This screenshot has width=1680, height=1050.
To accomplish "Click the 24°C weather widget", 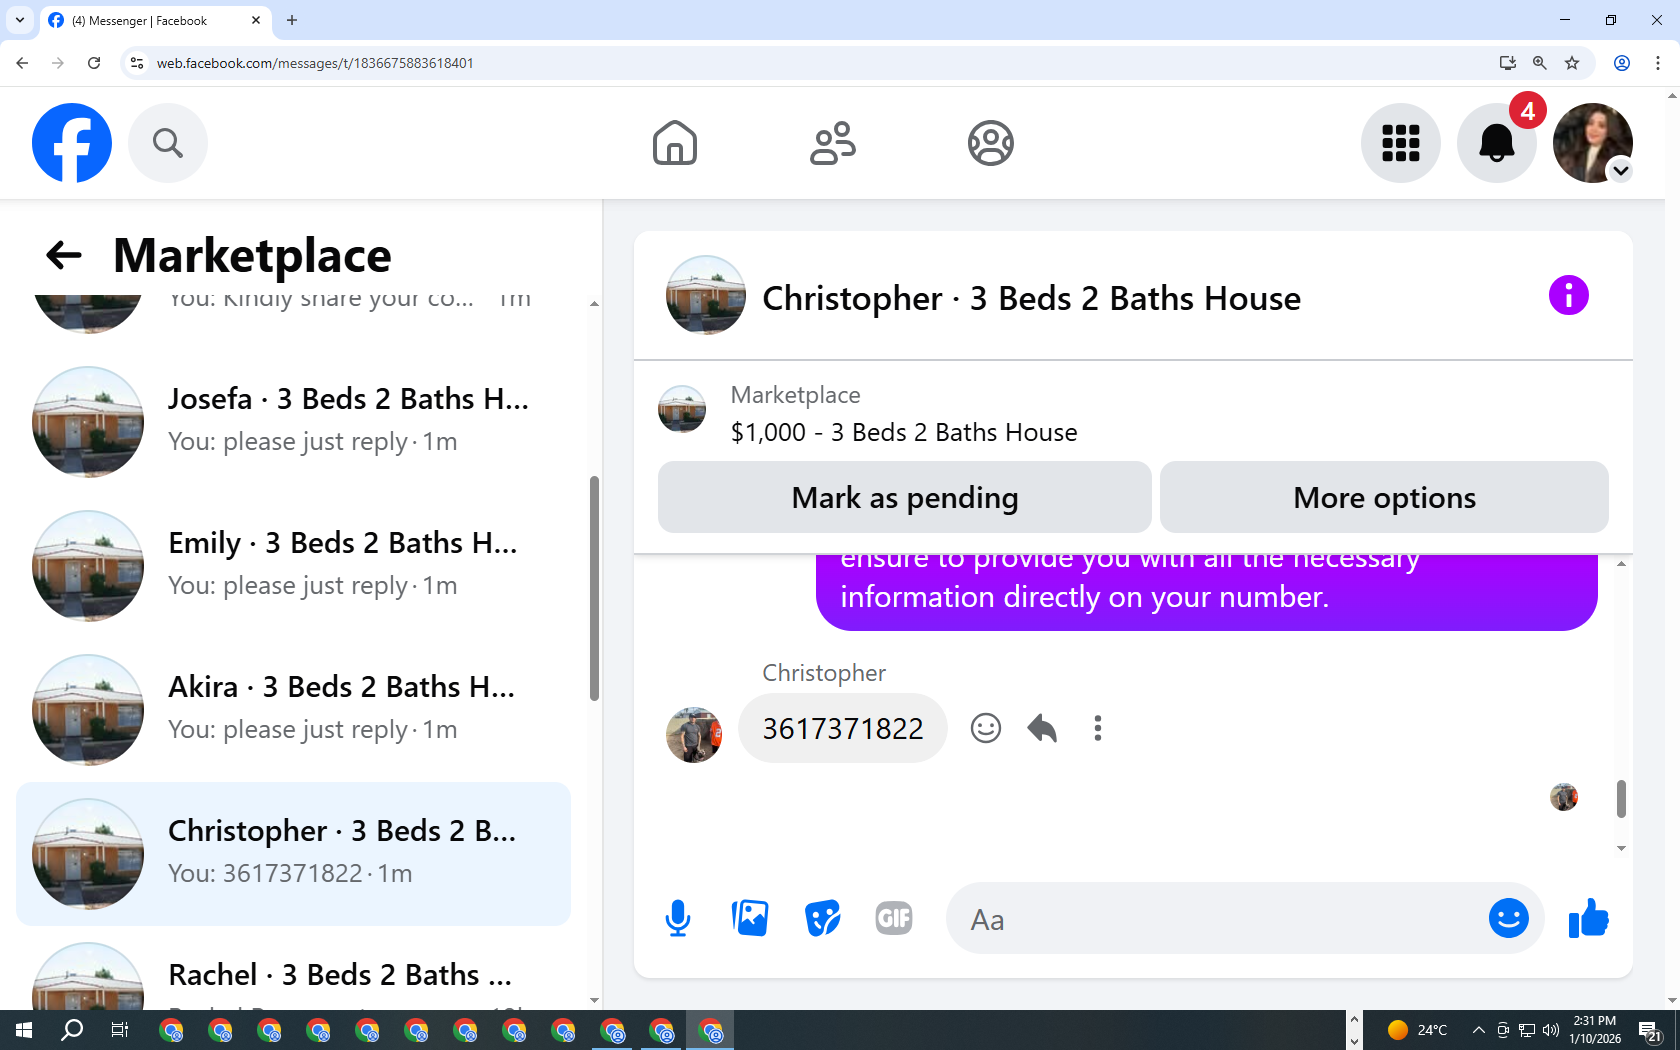I will [1418, 1030].
